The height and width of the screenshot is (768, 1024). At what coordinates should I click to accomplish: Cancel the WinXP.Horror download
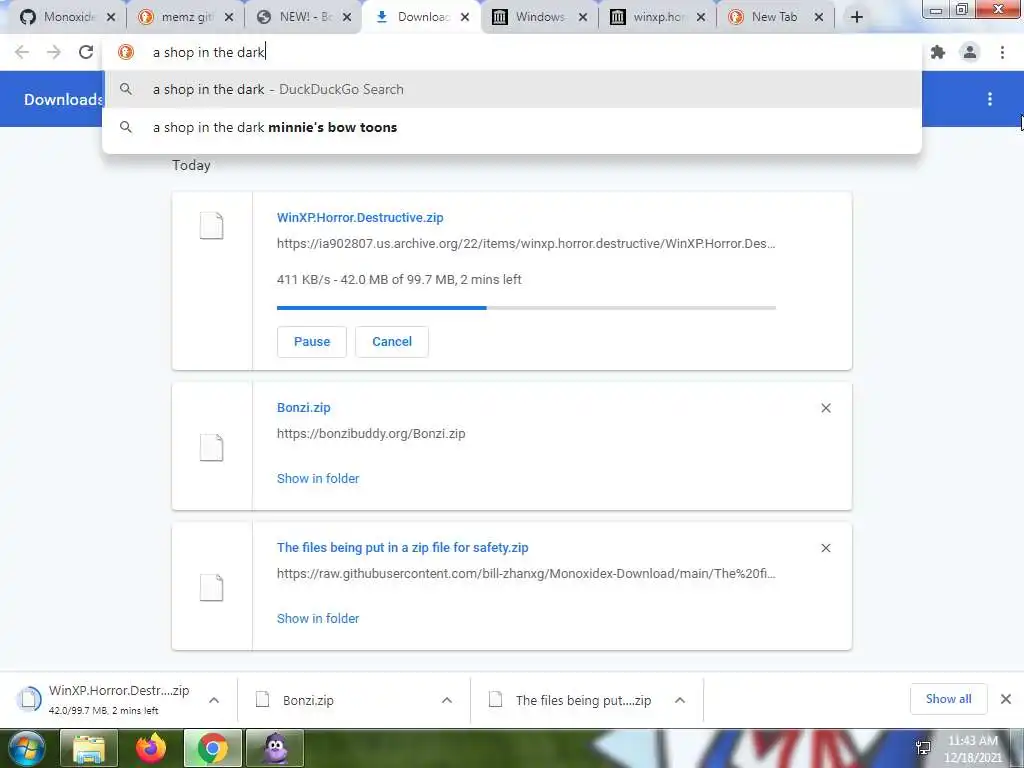(x=392, y=342)
